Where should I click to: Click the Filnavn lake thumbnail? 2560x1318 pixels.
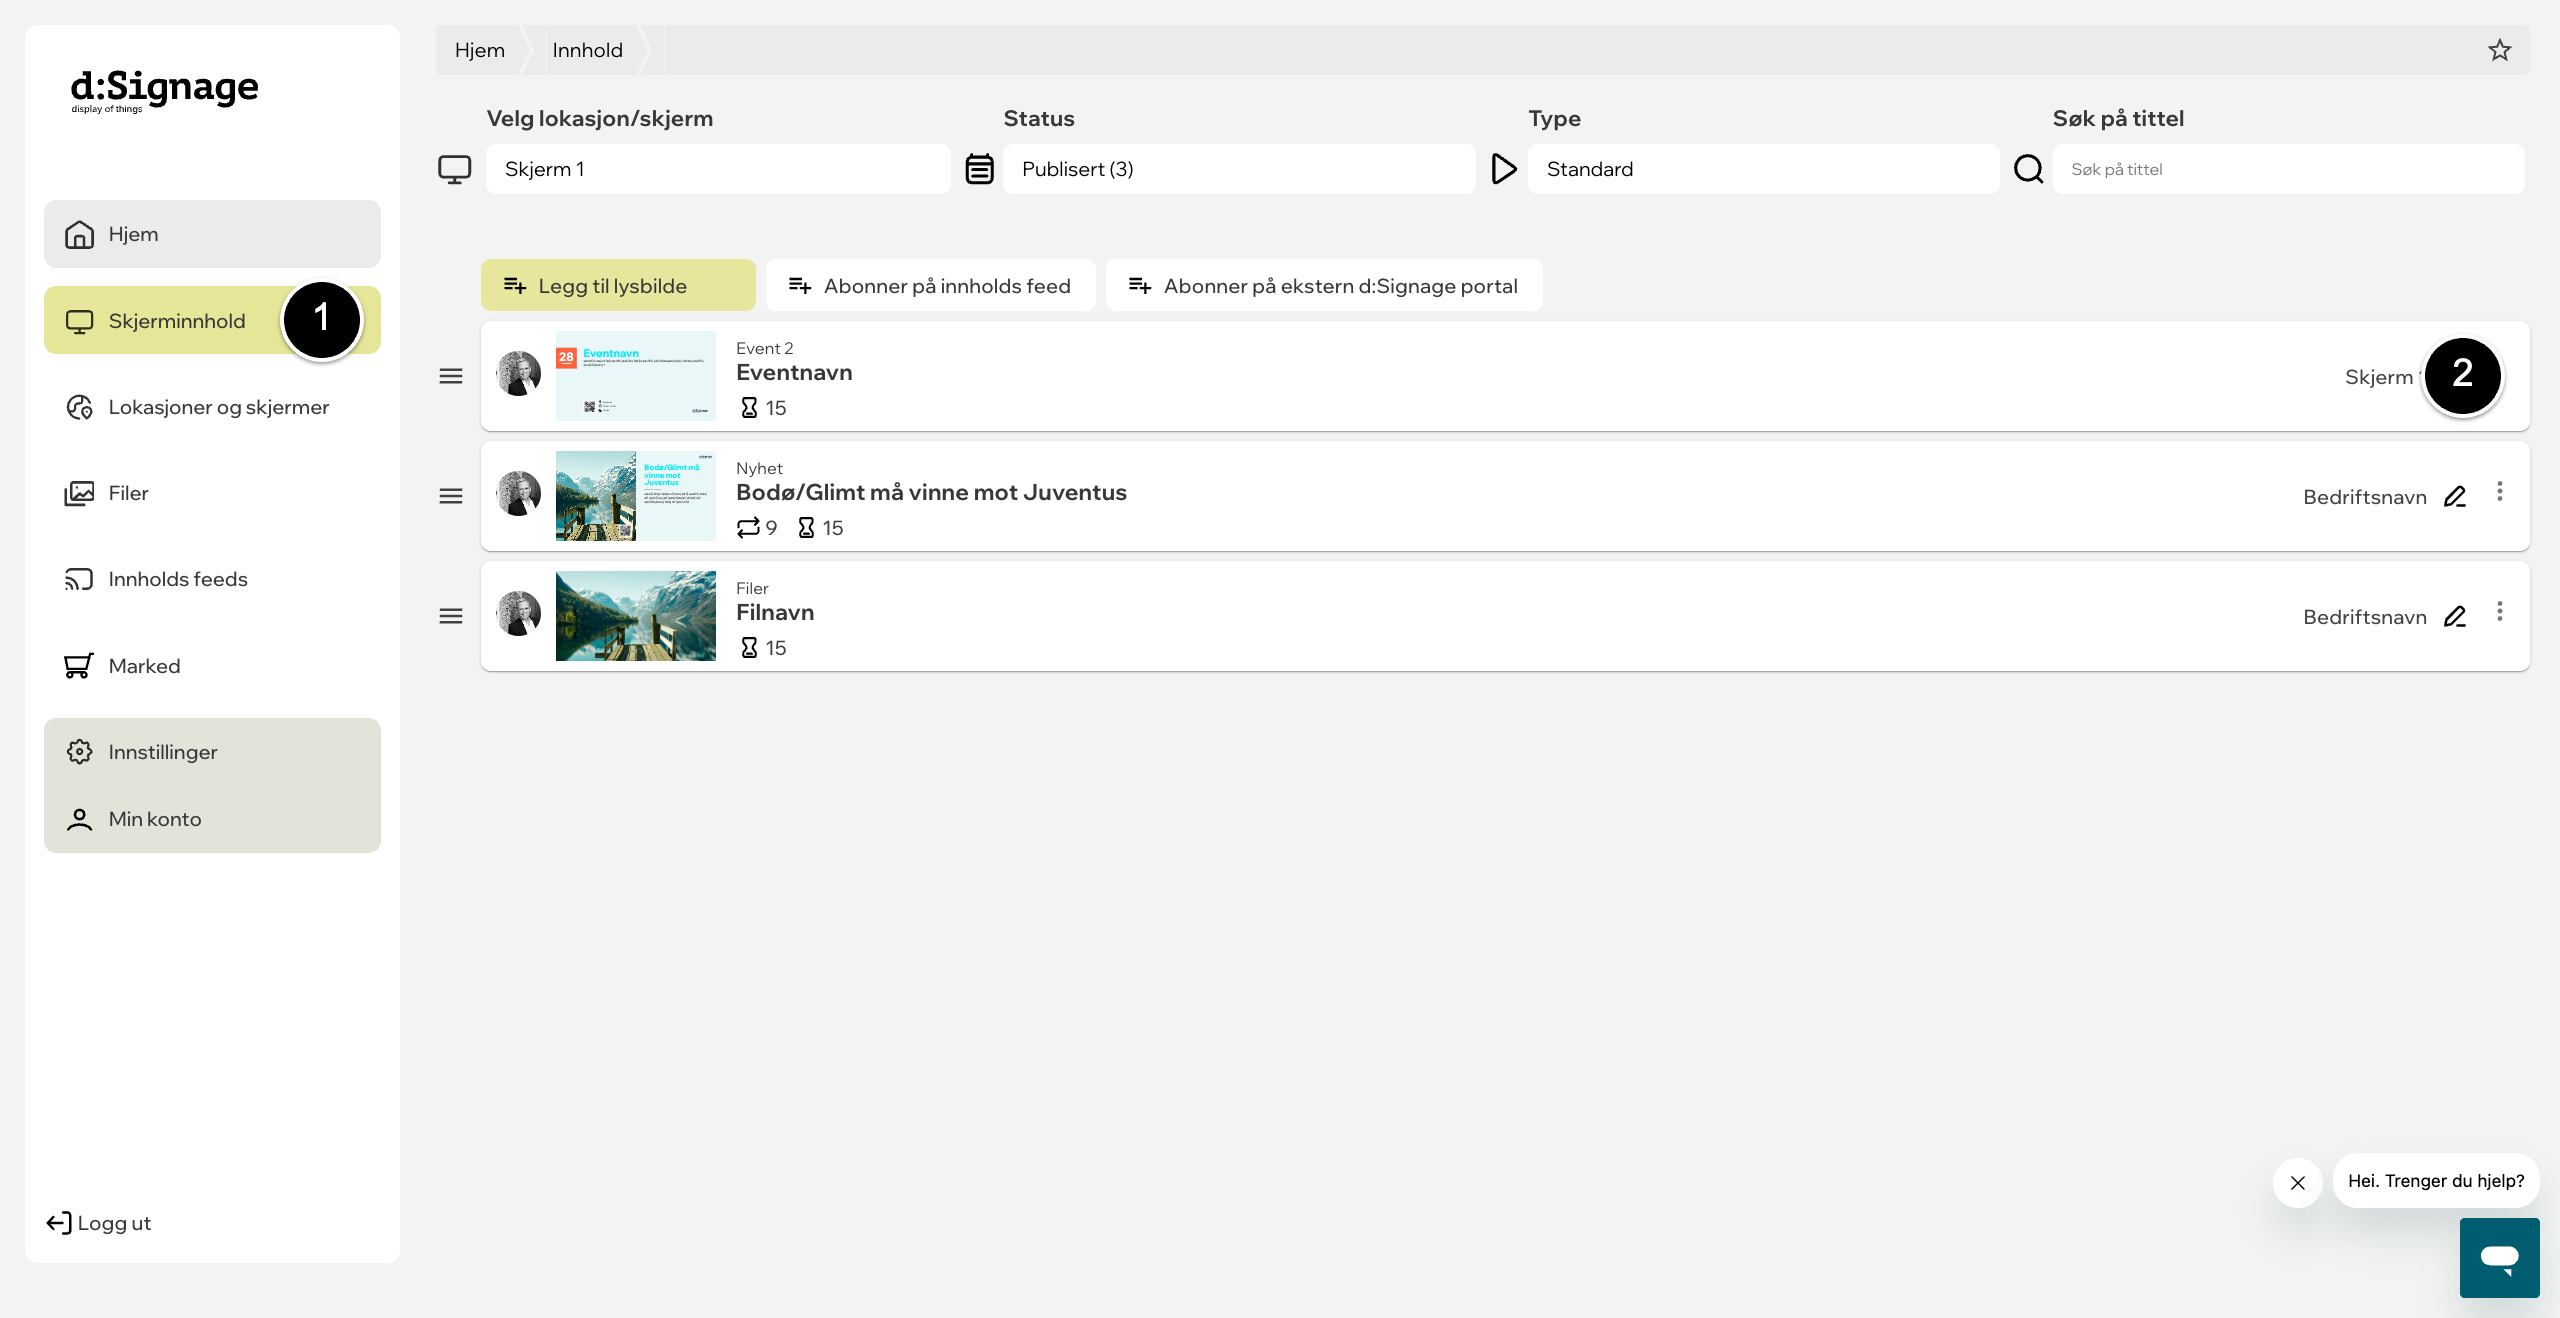click(x=636, y=616)
